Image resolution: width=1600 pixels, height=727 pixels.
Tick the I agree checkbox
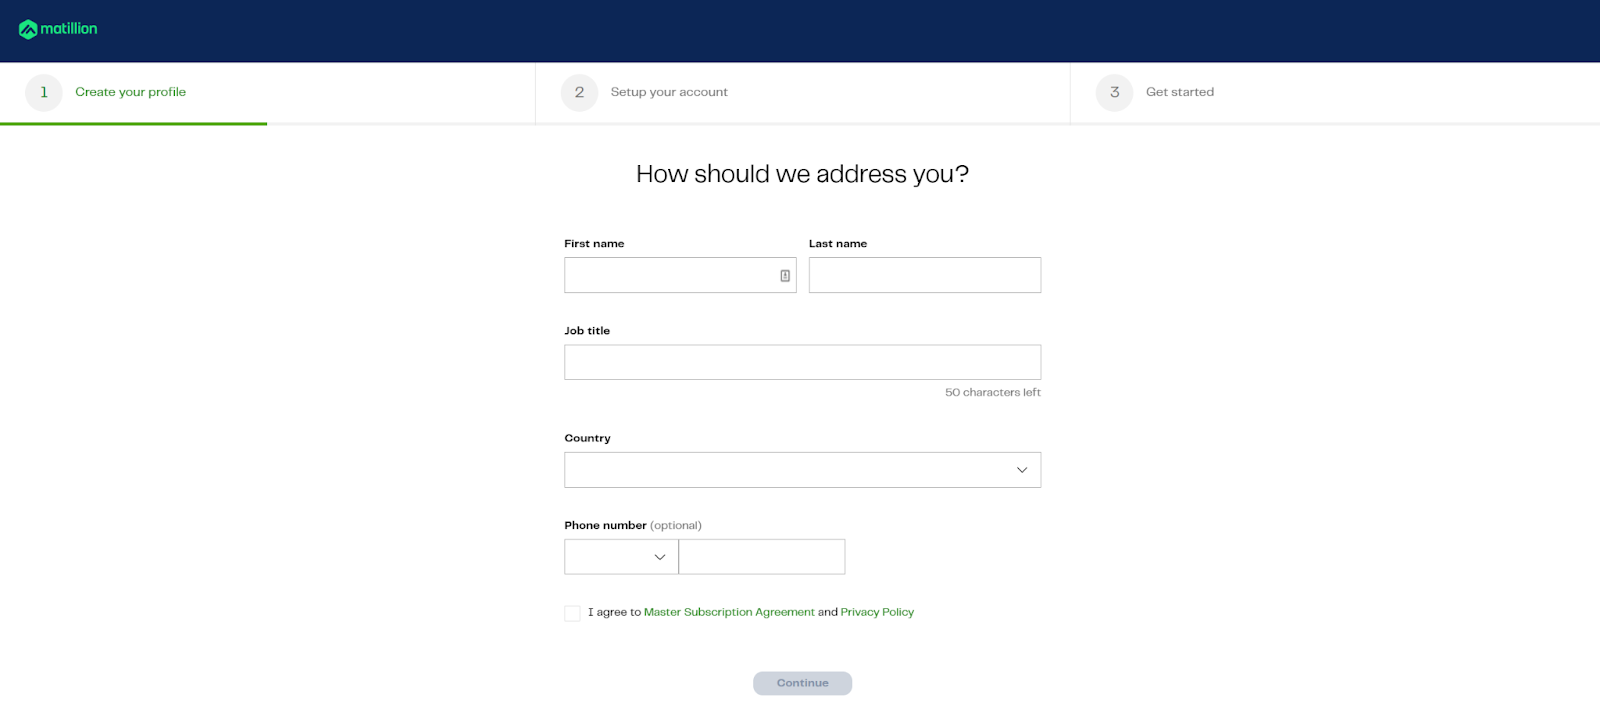(572, 613)
